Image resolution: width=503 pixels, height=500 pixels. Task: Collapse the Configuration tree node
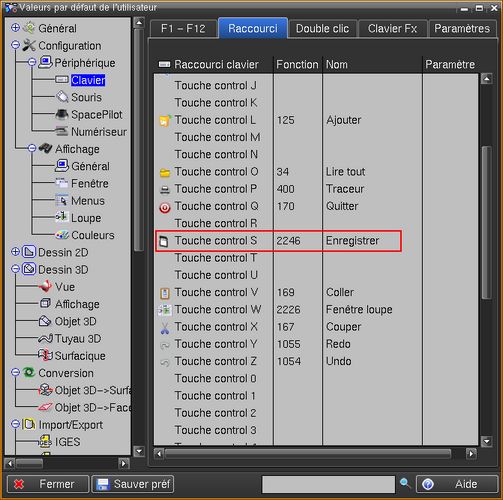15,45
